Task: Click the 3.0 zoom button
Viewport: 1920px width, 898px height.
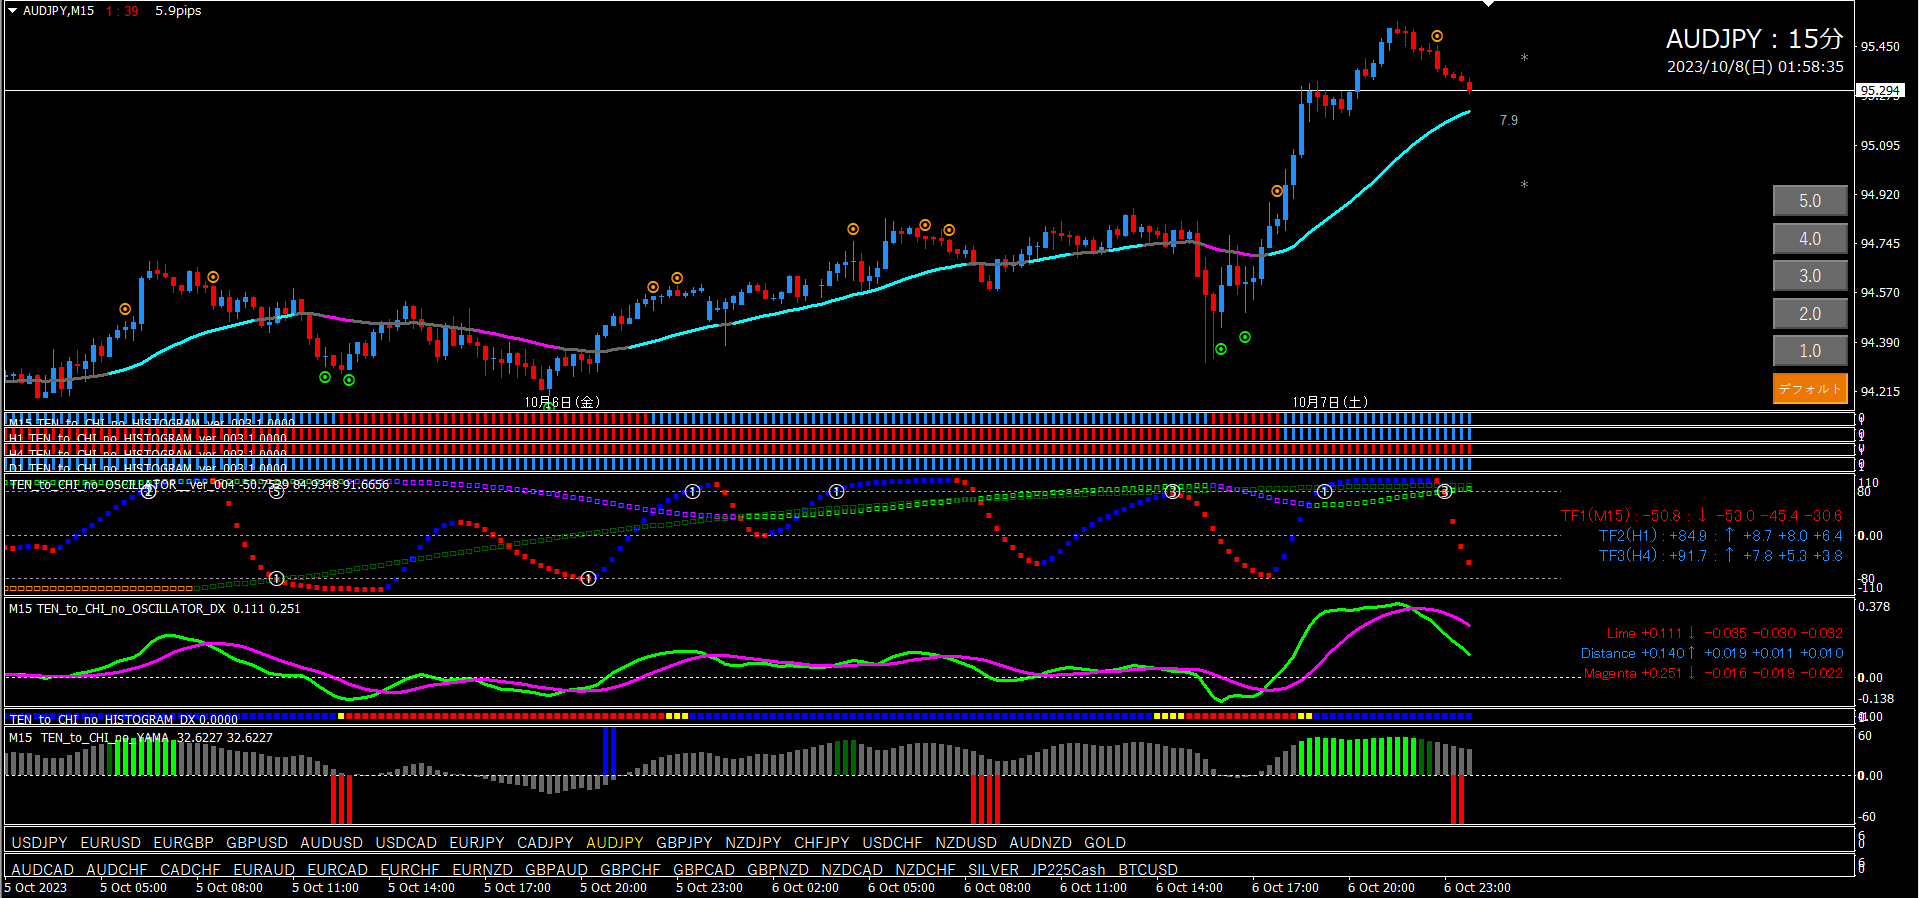Action: [1810, 276]
